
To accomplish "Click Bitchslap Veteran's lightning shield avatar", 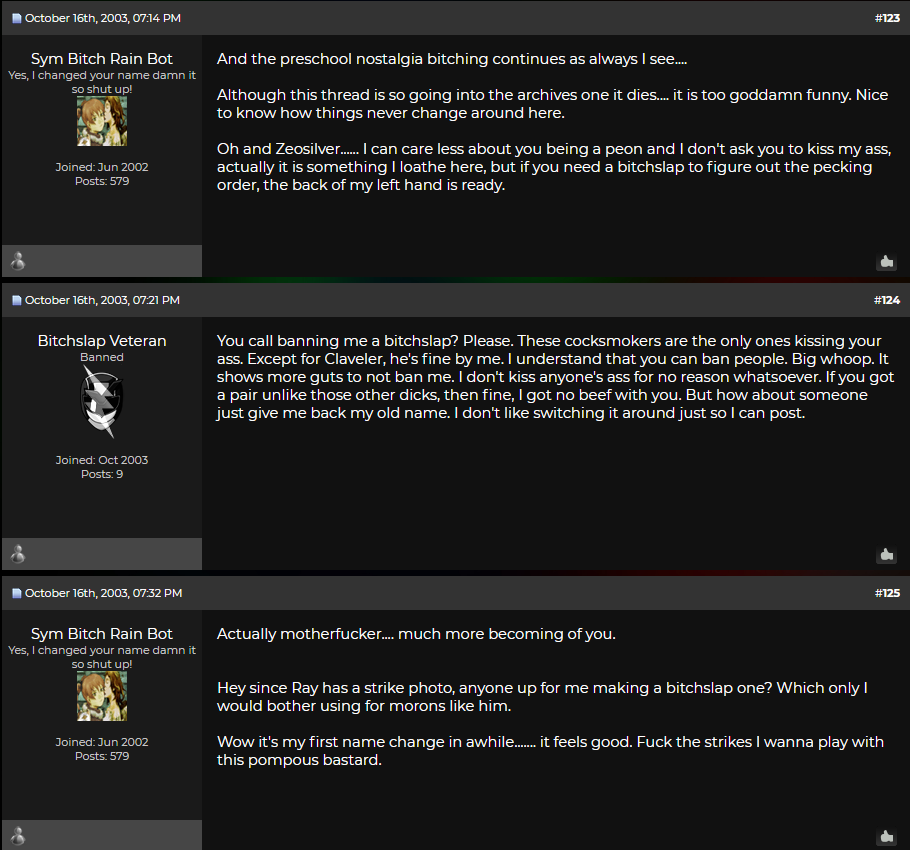I will click(x=102, y=402).
